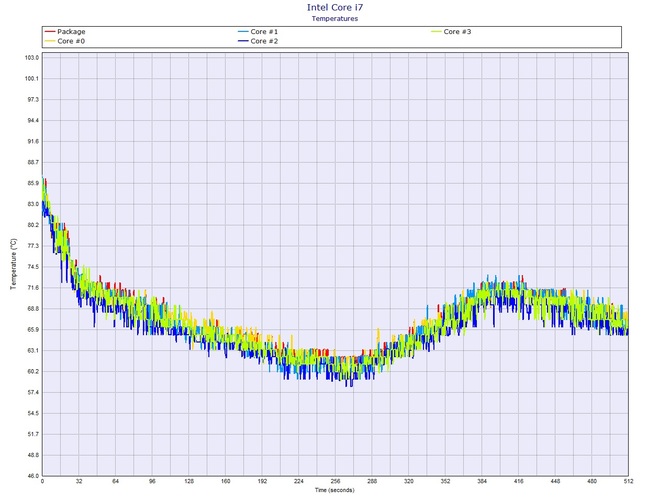Click the Time (seconds) axis label

click(335, 490)
